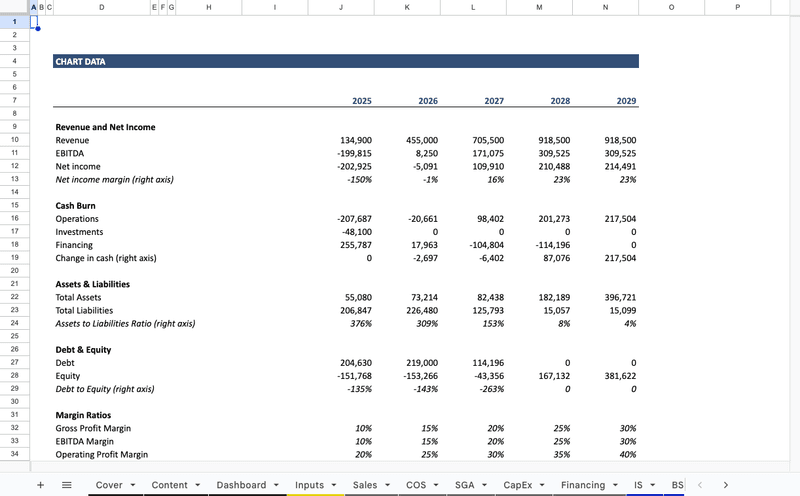This screenshot has width=800, height=496.
Task: Click the CHART DATA header cell
Action: pyautogui.click(x=345, y=61)
